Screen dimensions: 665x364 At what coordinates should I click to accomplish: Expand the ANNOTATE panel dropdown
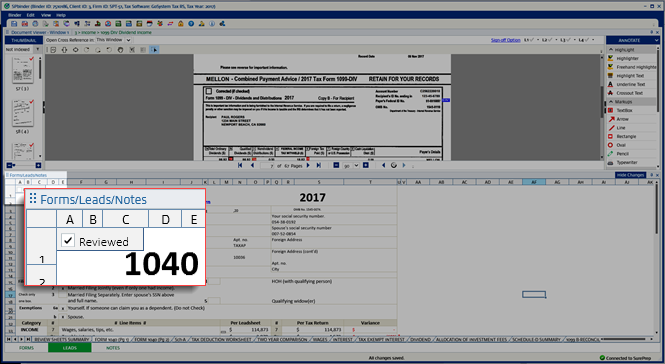pyautogui.click(x=657, y=40)
